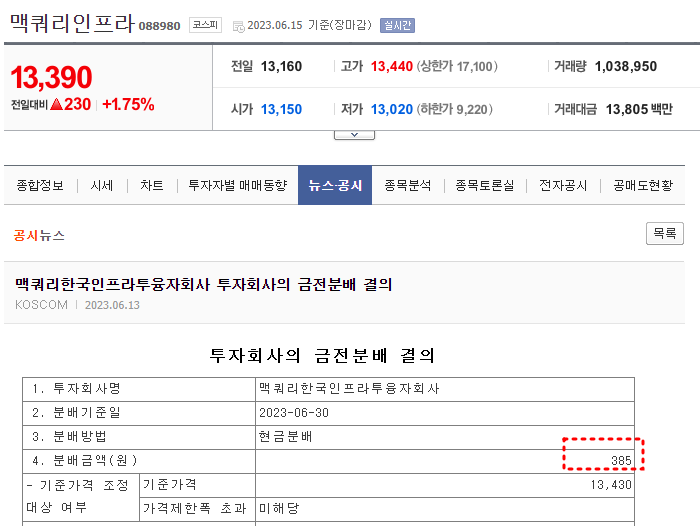The image size is (700, 526).
Task: Click the lower limit text 하한가 9,220
Action: [454, 109]
